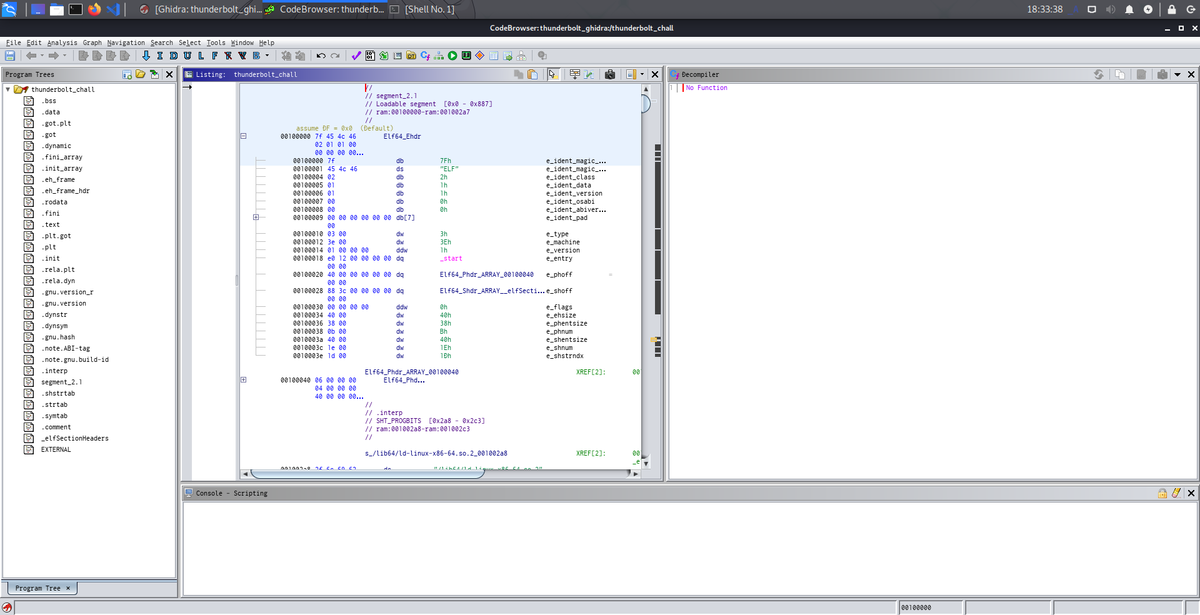The height and width of the screenshot is (615, 1200).
Task: Expand the Elf64_Phdr_ARRAY_00100040 structure
Action: pyautogui.click(x=243, y=380)
